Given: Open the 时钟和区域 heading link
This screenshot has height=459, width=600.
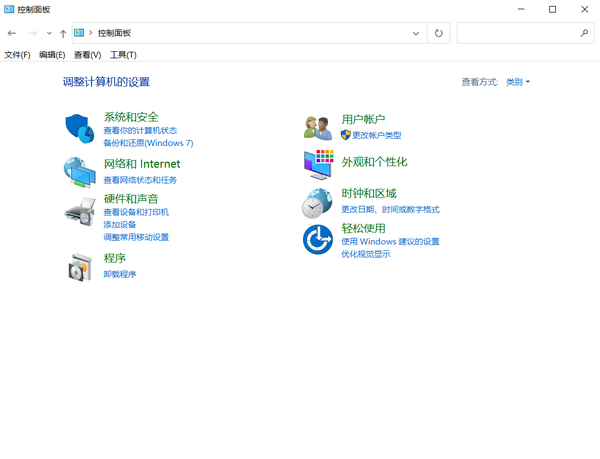Looking at the screenshot, I should click(369, 194).
